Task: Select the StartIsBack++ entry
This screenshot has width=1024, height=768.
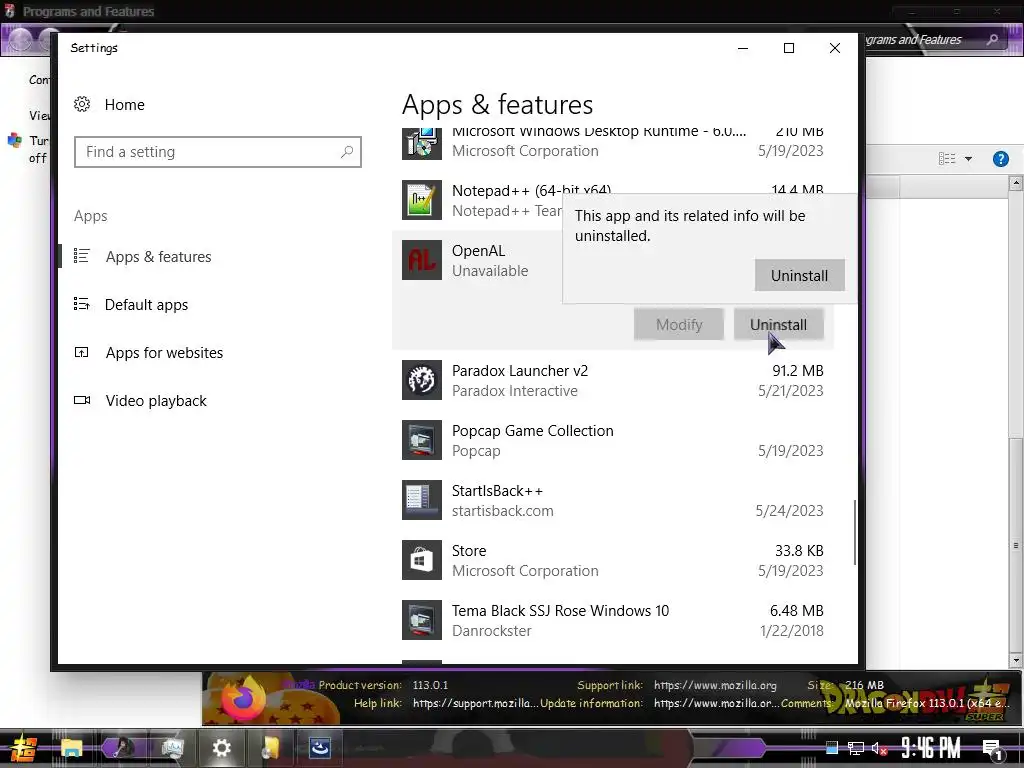Action: pos(613,500)
